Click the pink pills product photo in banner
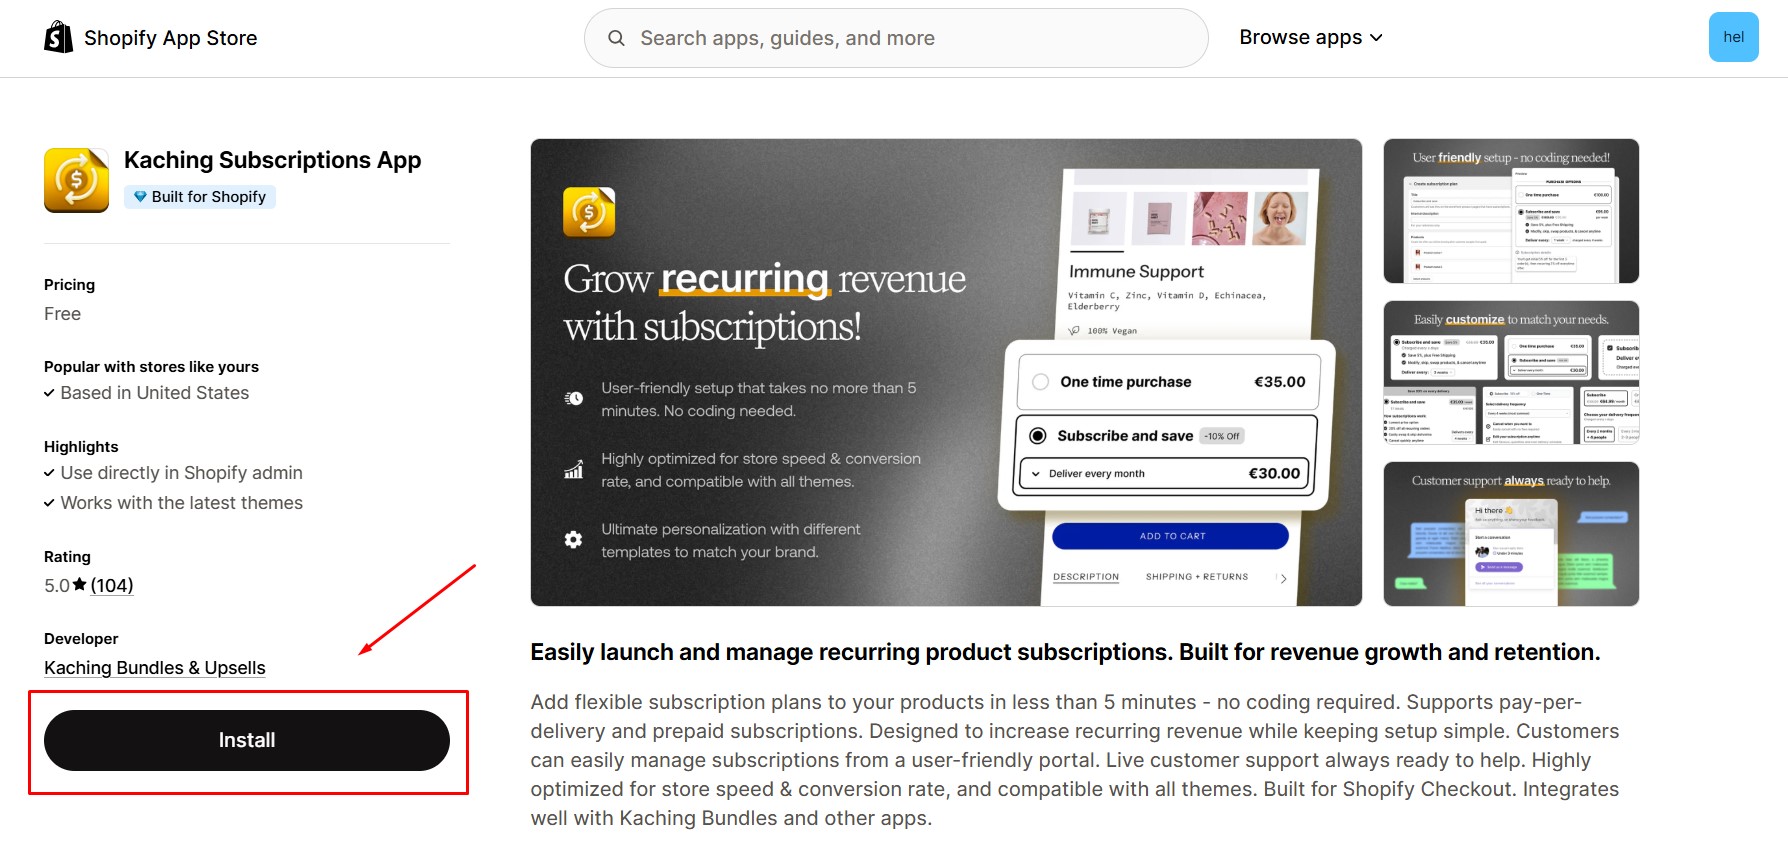 [x=1220, y=218]
